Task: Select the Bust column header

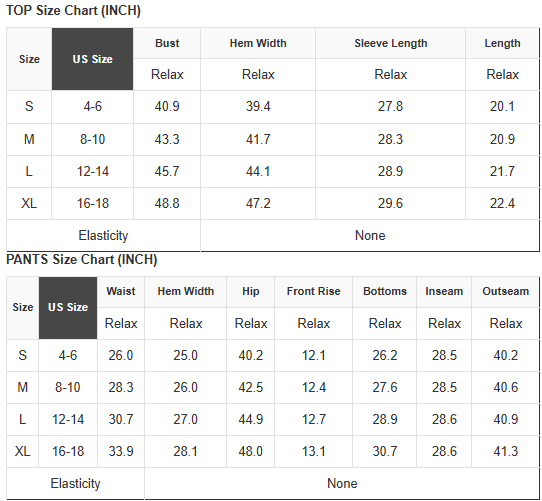Action: pyautogui.click(x=167, y=43)
